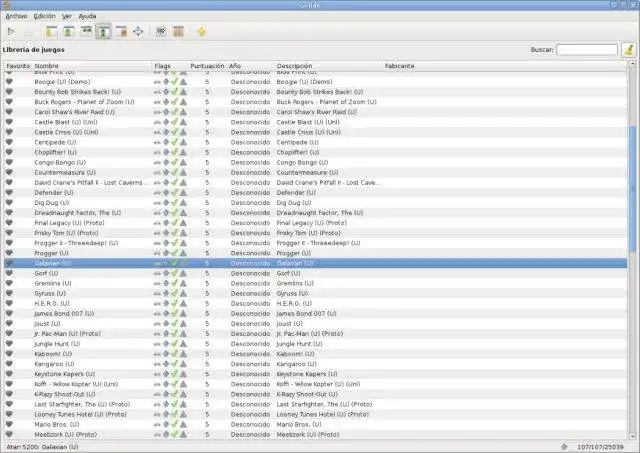The image size is (640, 453).
Task: Select Jr. Pac-Man (U) (Proto) row
Action: click(316, 333)
